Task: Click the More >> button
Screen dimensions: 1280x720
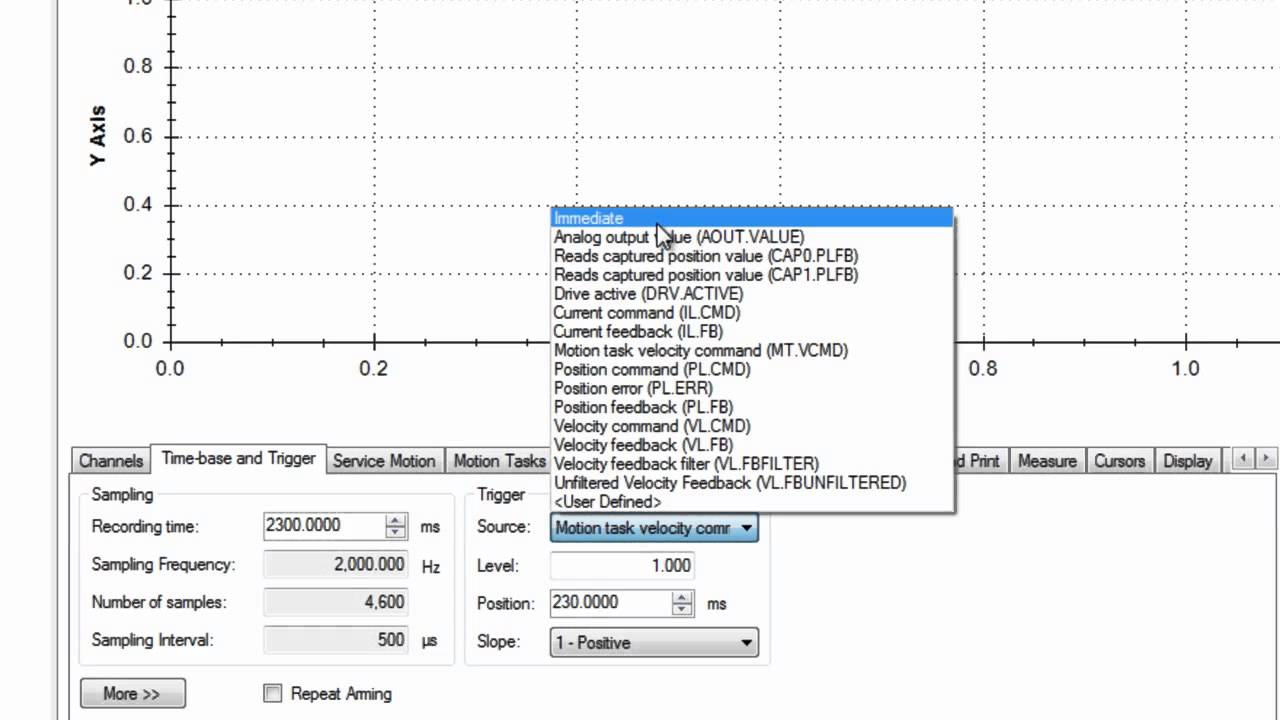Action: tap(132, 694)
